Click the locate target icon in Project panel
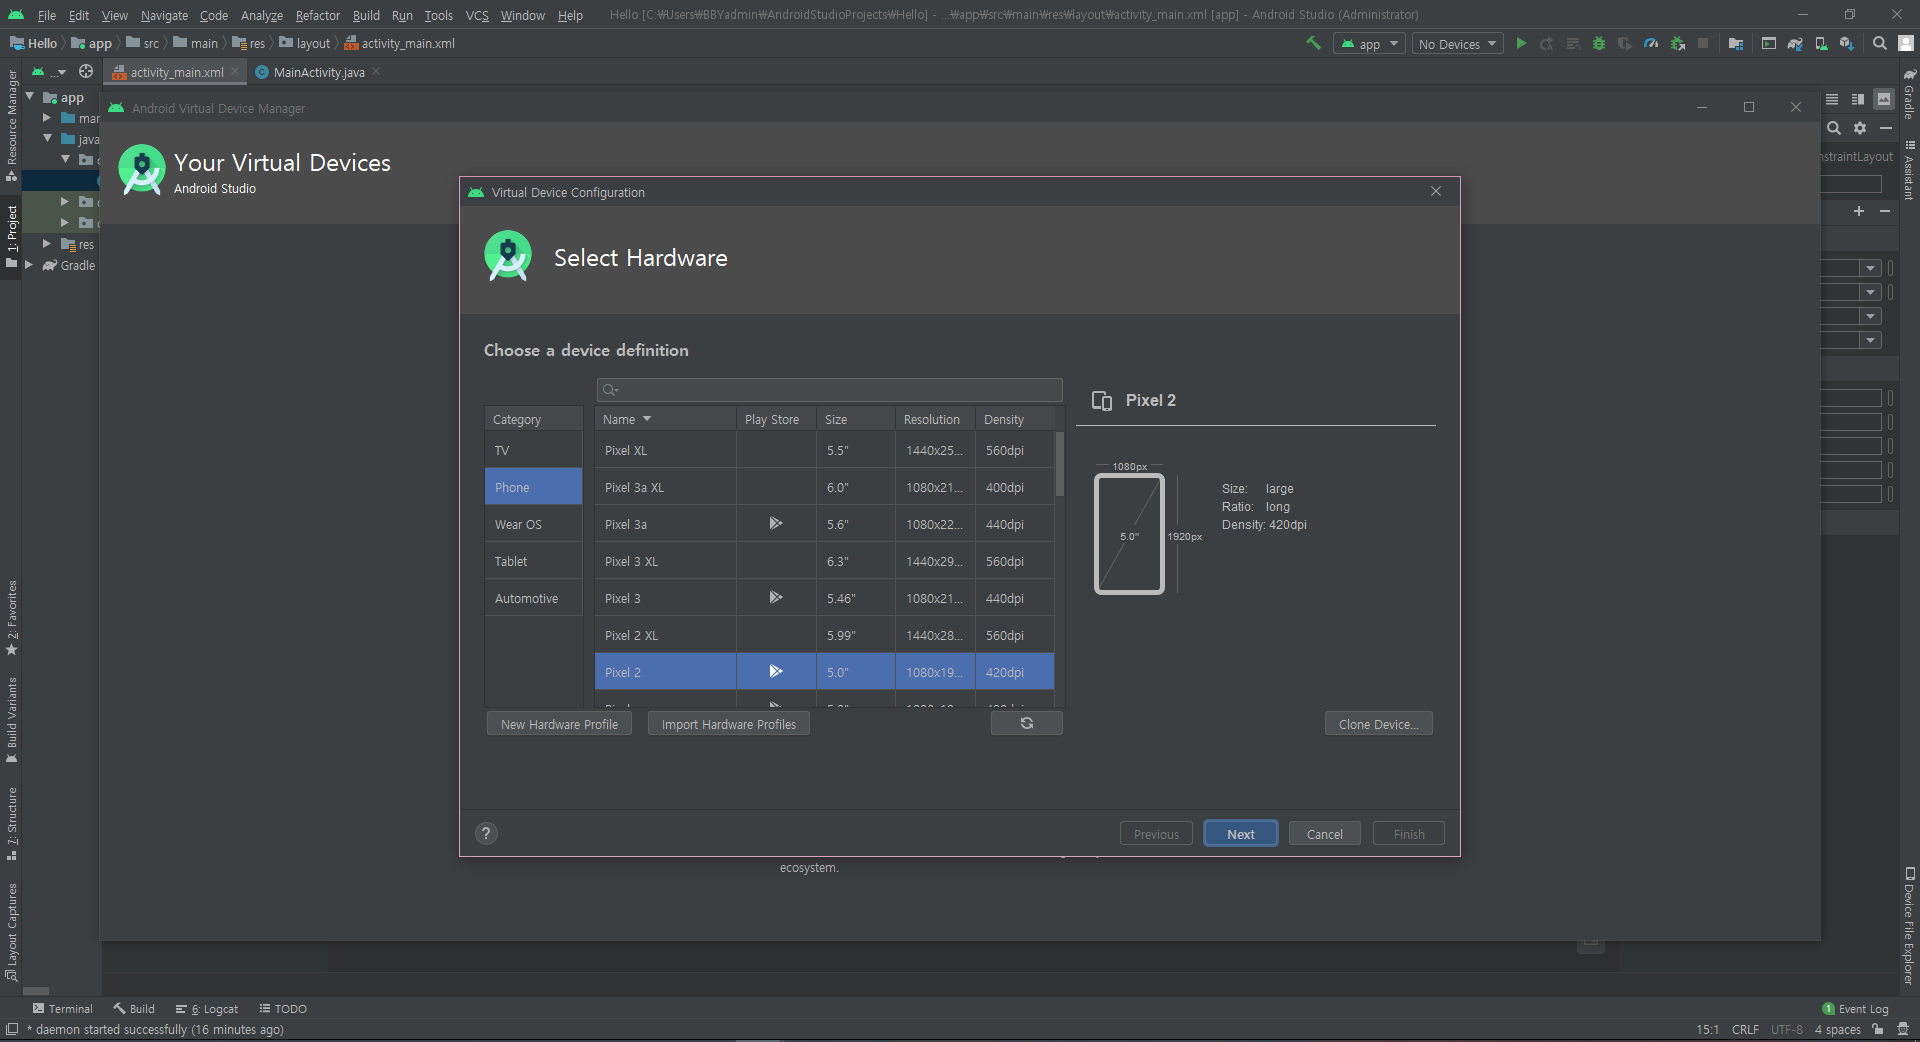This screenshot has width=1920, height=1042. coord(86,72)
